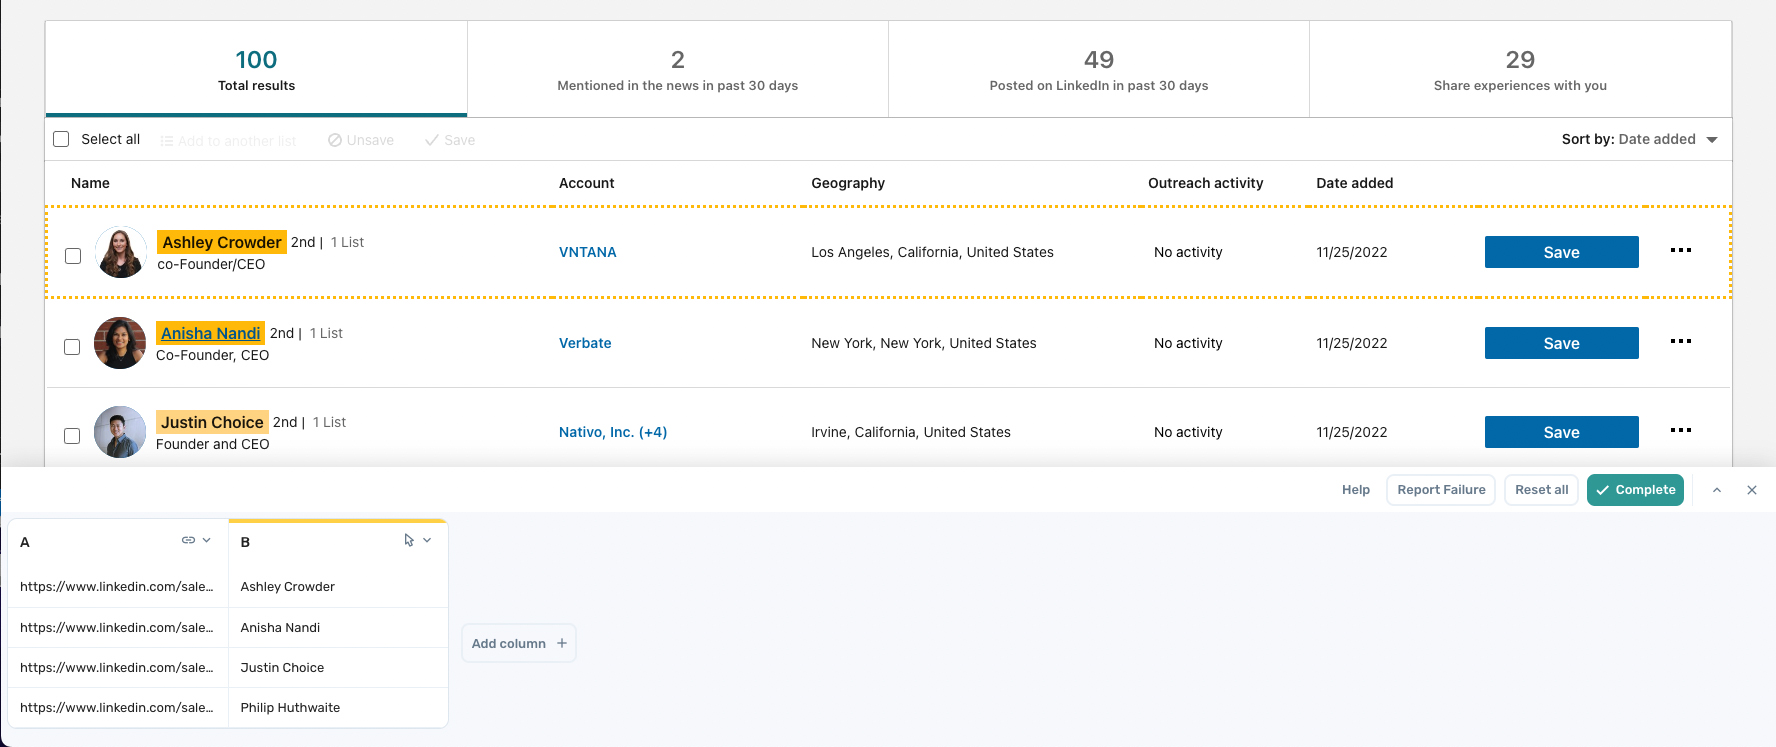
Task: Expand column A options chevron
Action: coord(207,540)
